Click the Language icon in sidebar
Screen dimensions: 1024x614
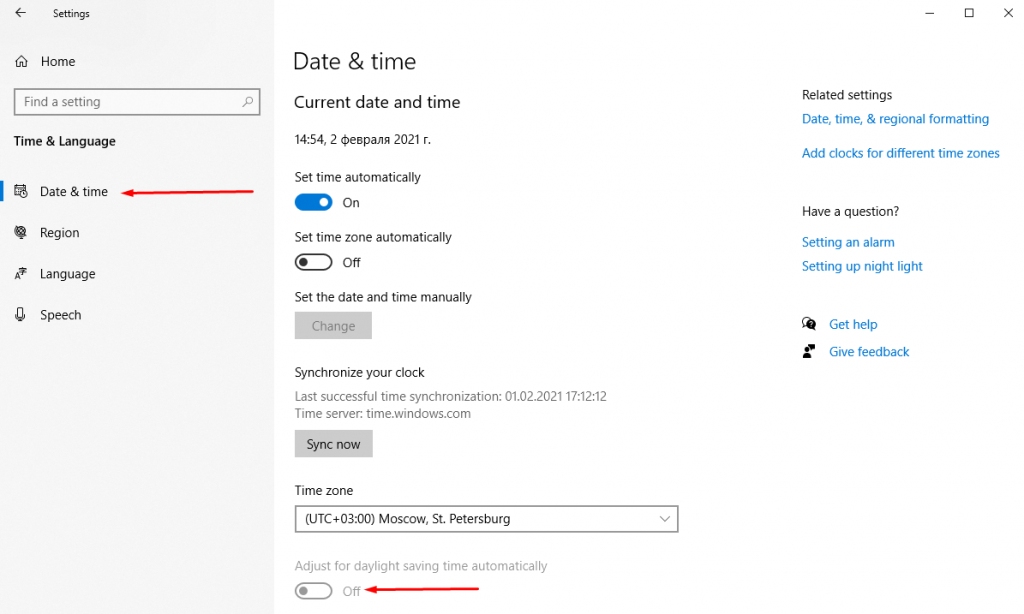[x=21, y=274]
